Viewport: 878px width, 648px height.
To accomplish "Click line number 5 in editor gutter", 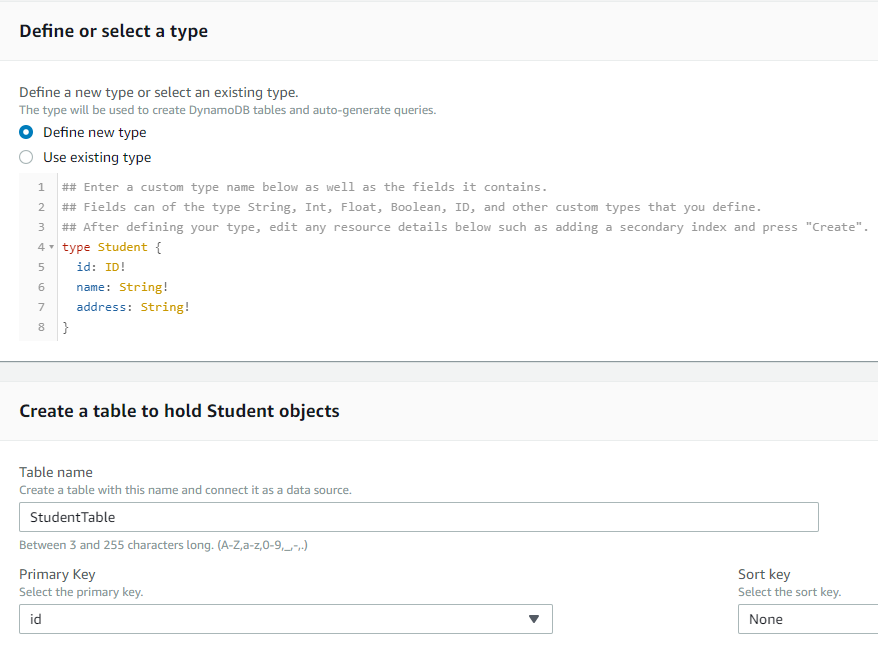I will (x=41, y=267).
